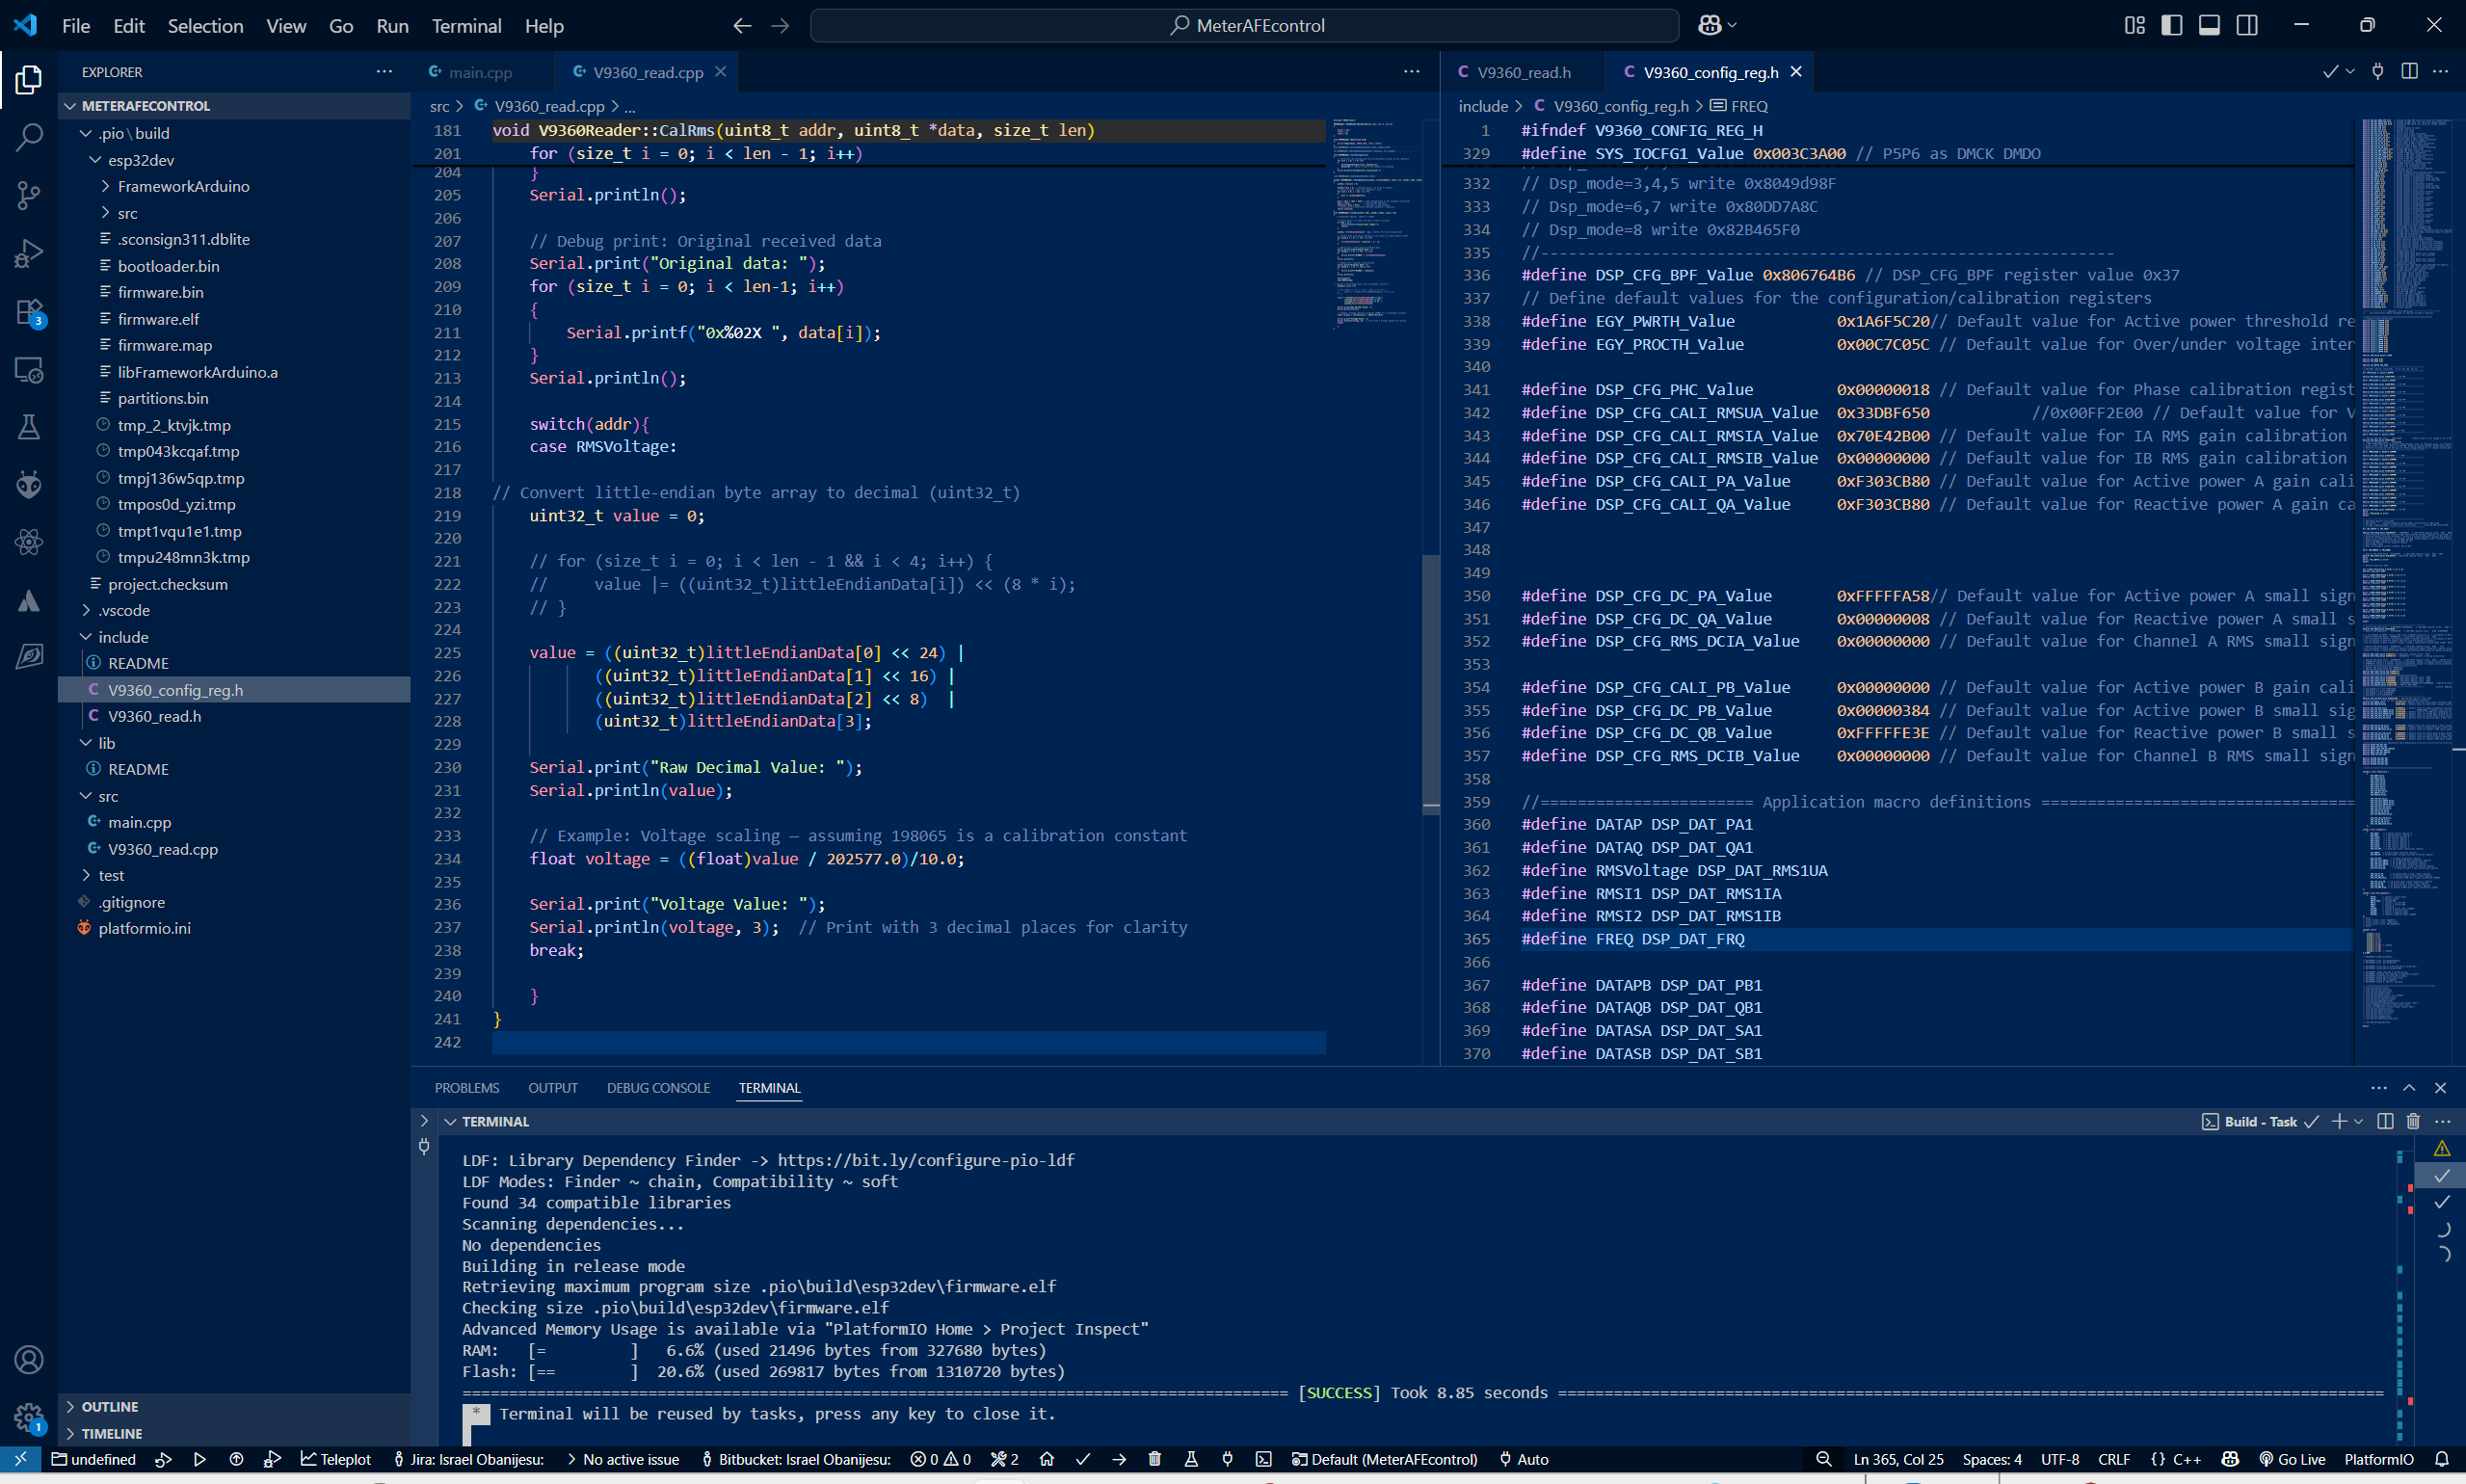Viewport: 2466px width, 1484px height.
Task: Expand the FrameworkArduino folder
Action: coord(183,186)
